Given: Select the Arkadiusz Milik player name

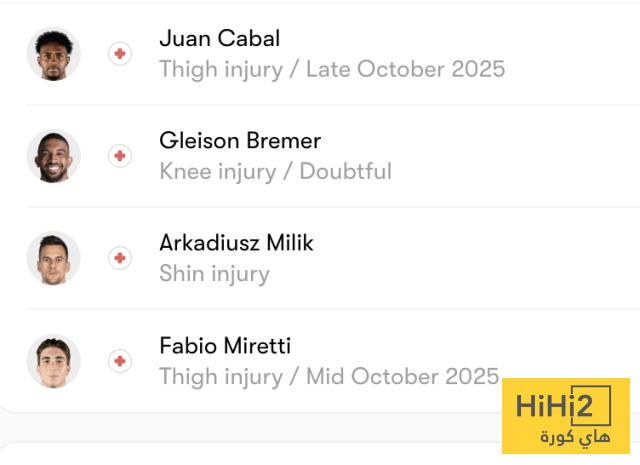Looking at the screenshot, I should (236, 243).
